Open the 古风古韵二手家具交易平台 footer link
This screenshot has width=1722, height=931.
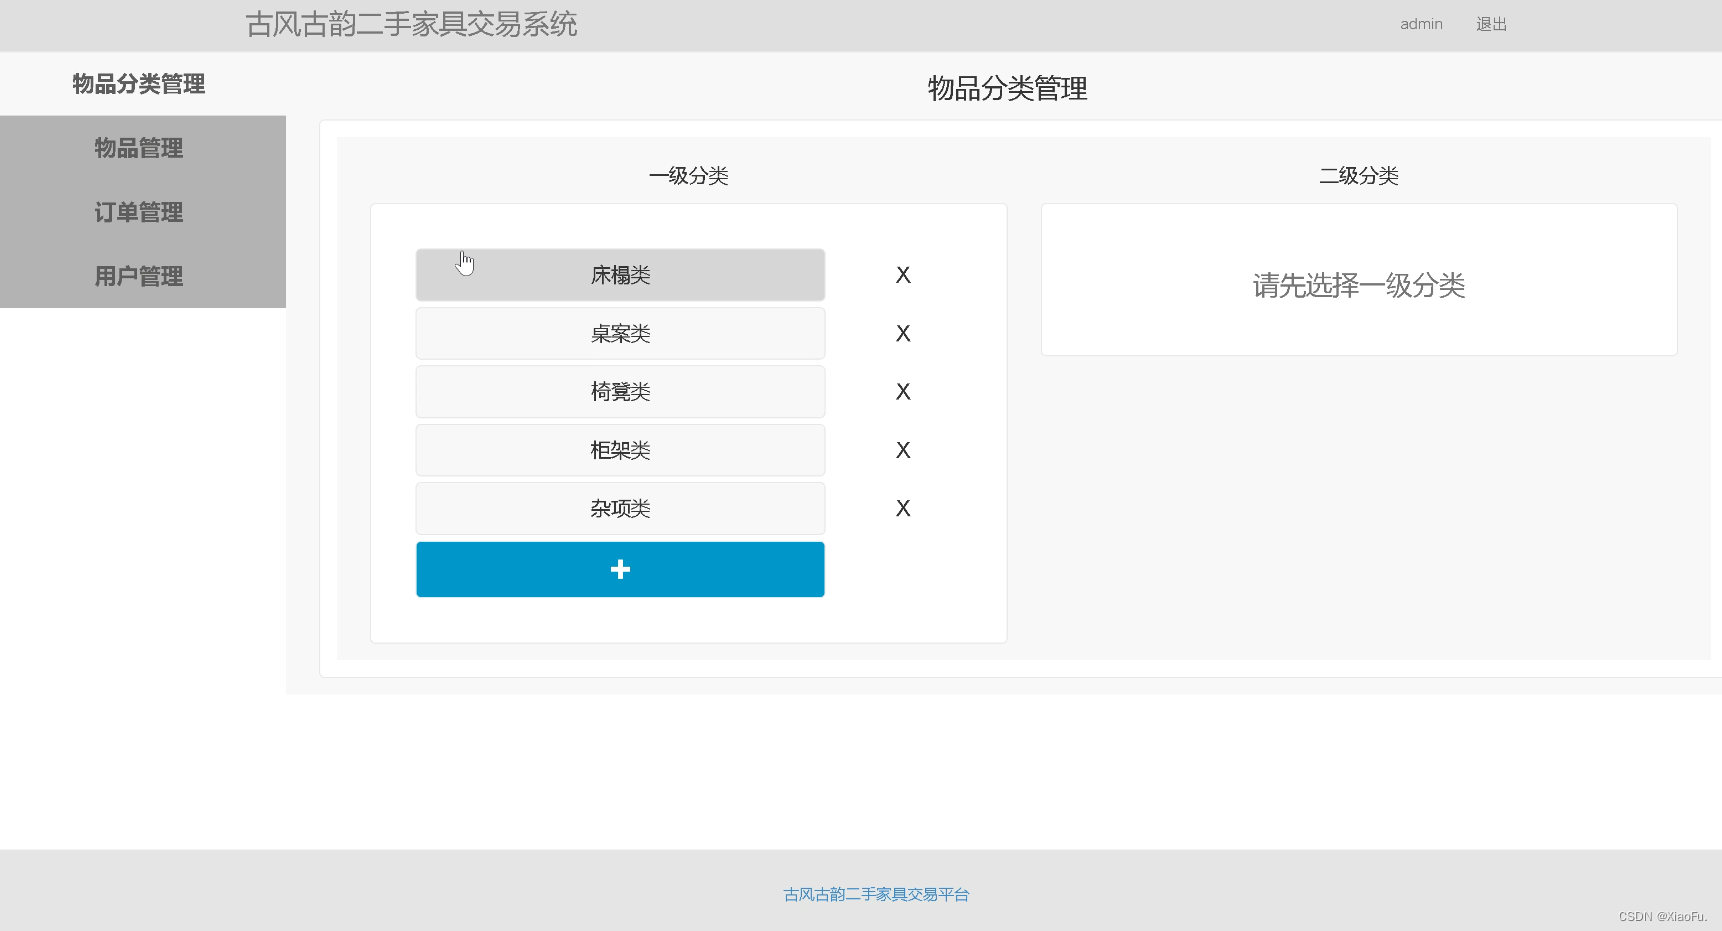(876, 894)
